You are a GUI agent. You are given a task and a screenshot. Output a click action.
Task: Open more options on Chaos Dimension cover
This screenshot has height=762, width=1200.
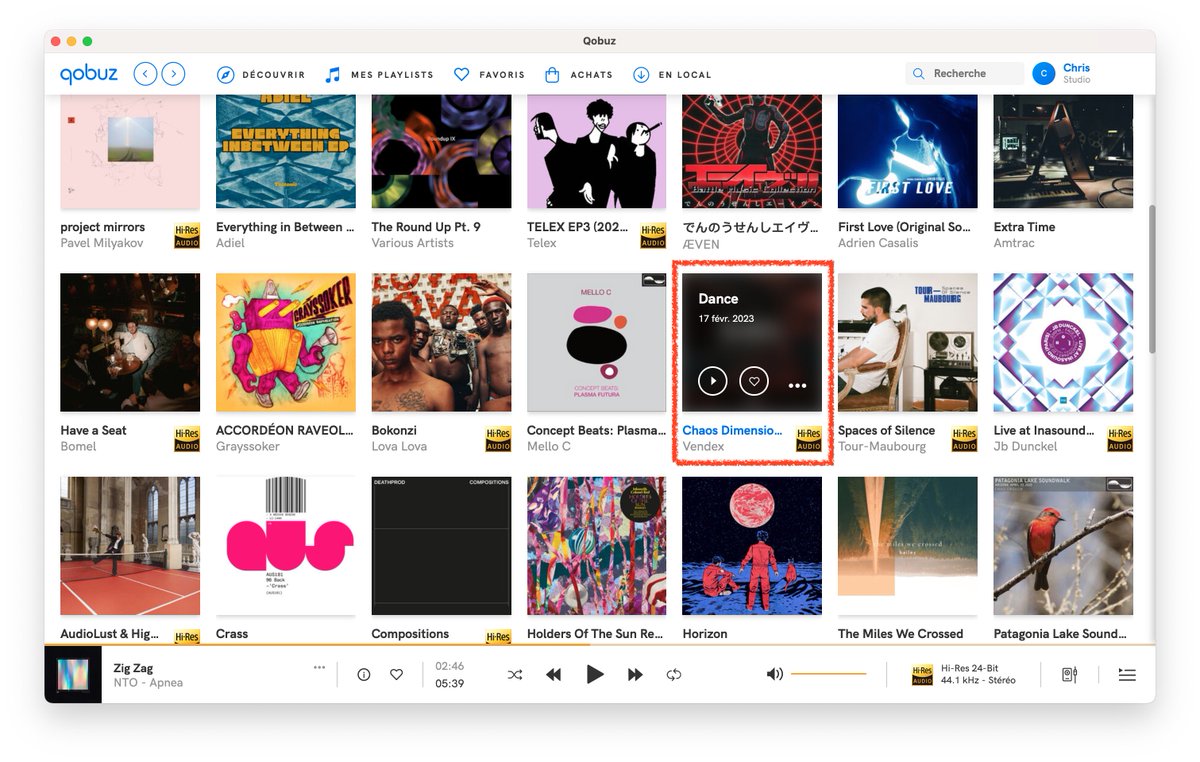coord(797,385)
